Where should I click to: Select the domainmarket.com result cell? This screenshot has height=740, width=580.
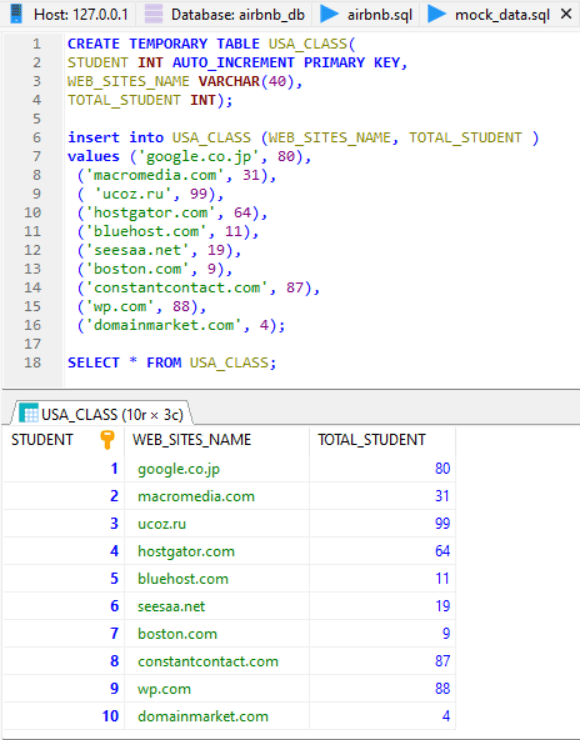217,716
